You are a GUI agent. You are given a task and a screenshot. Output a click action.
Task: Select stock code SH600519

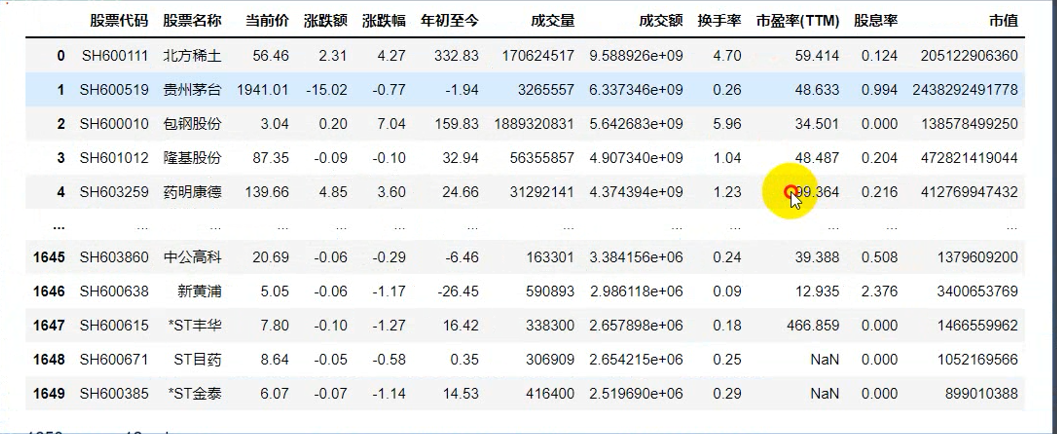point(114,90)
